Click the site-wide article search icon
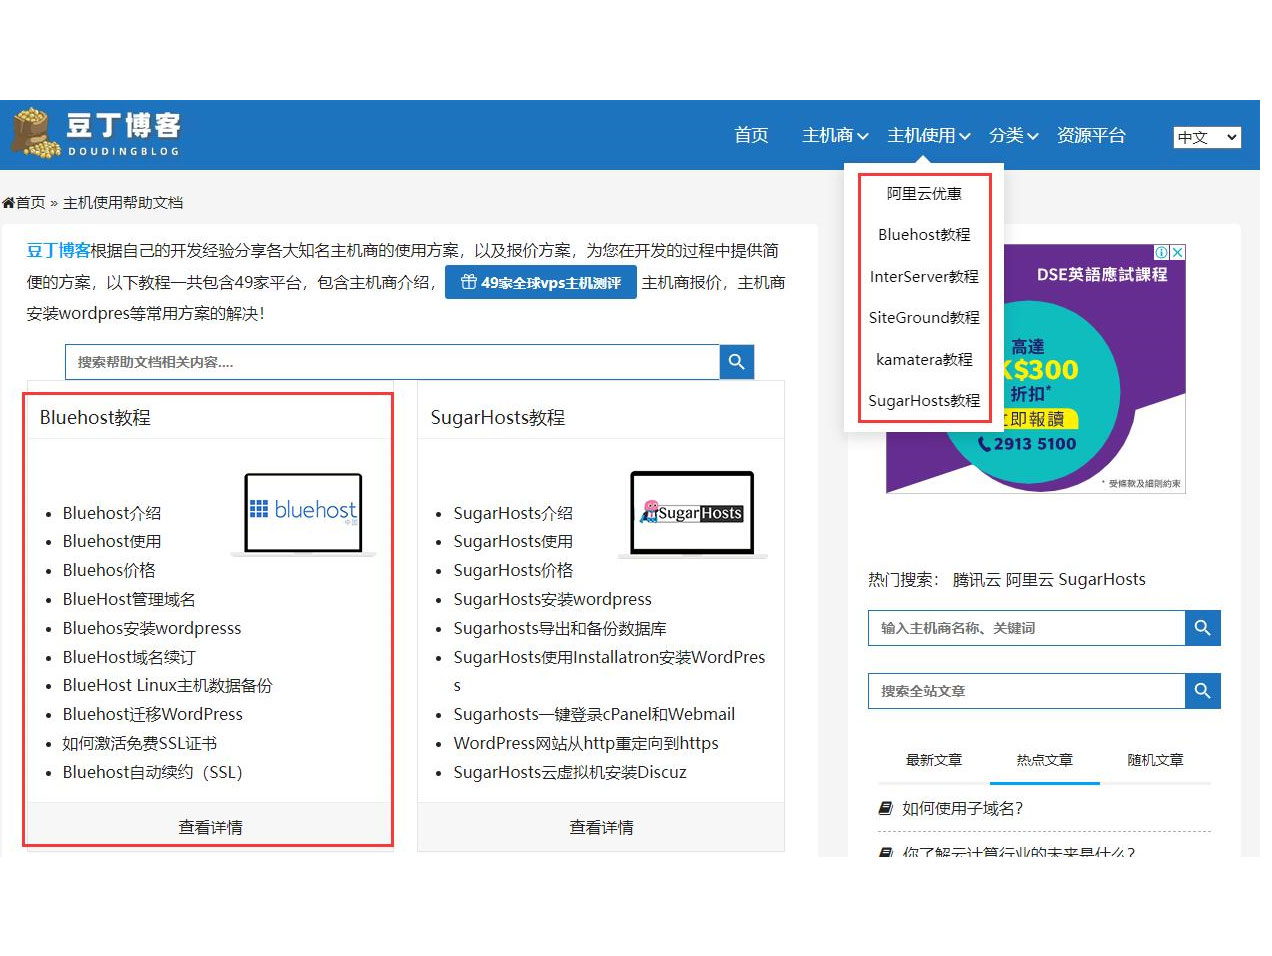 pyautogui.click(x=1203, y=691)
